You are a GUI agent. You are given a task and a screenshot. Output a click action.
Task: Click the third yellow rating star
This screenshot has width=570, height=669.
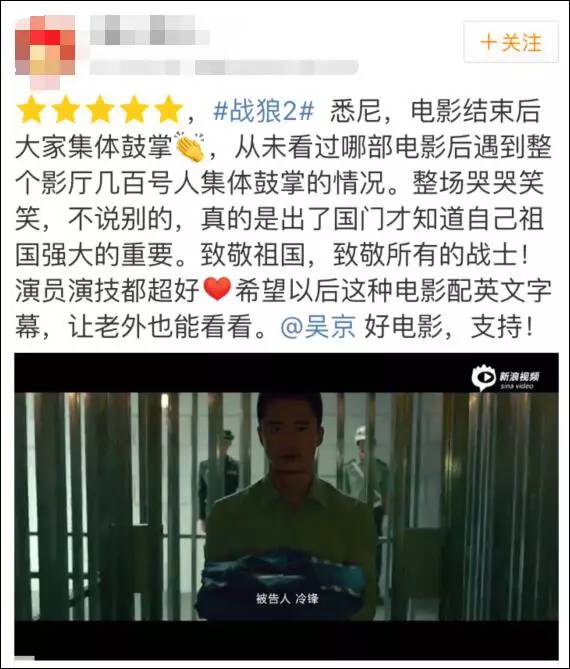tap(100, 110)
